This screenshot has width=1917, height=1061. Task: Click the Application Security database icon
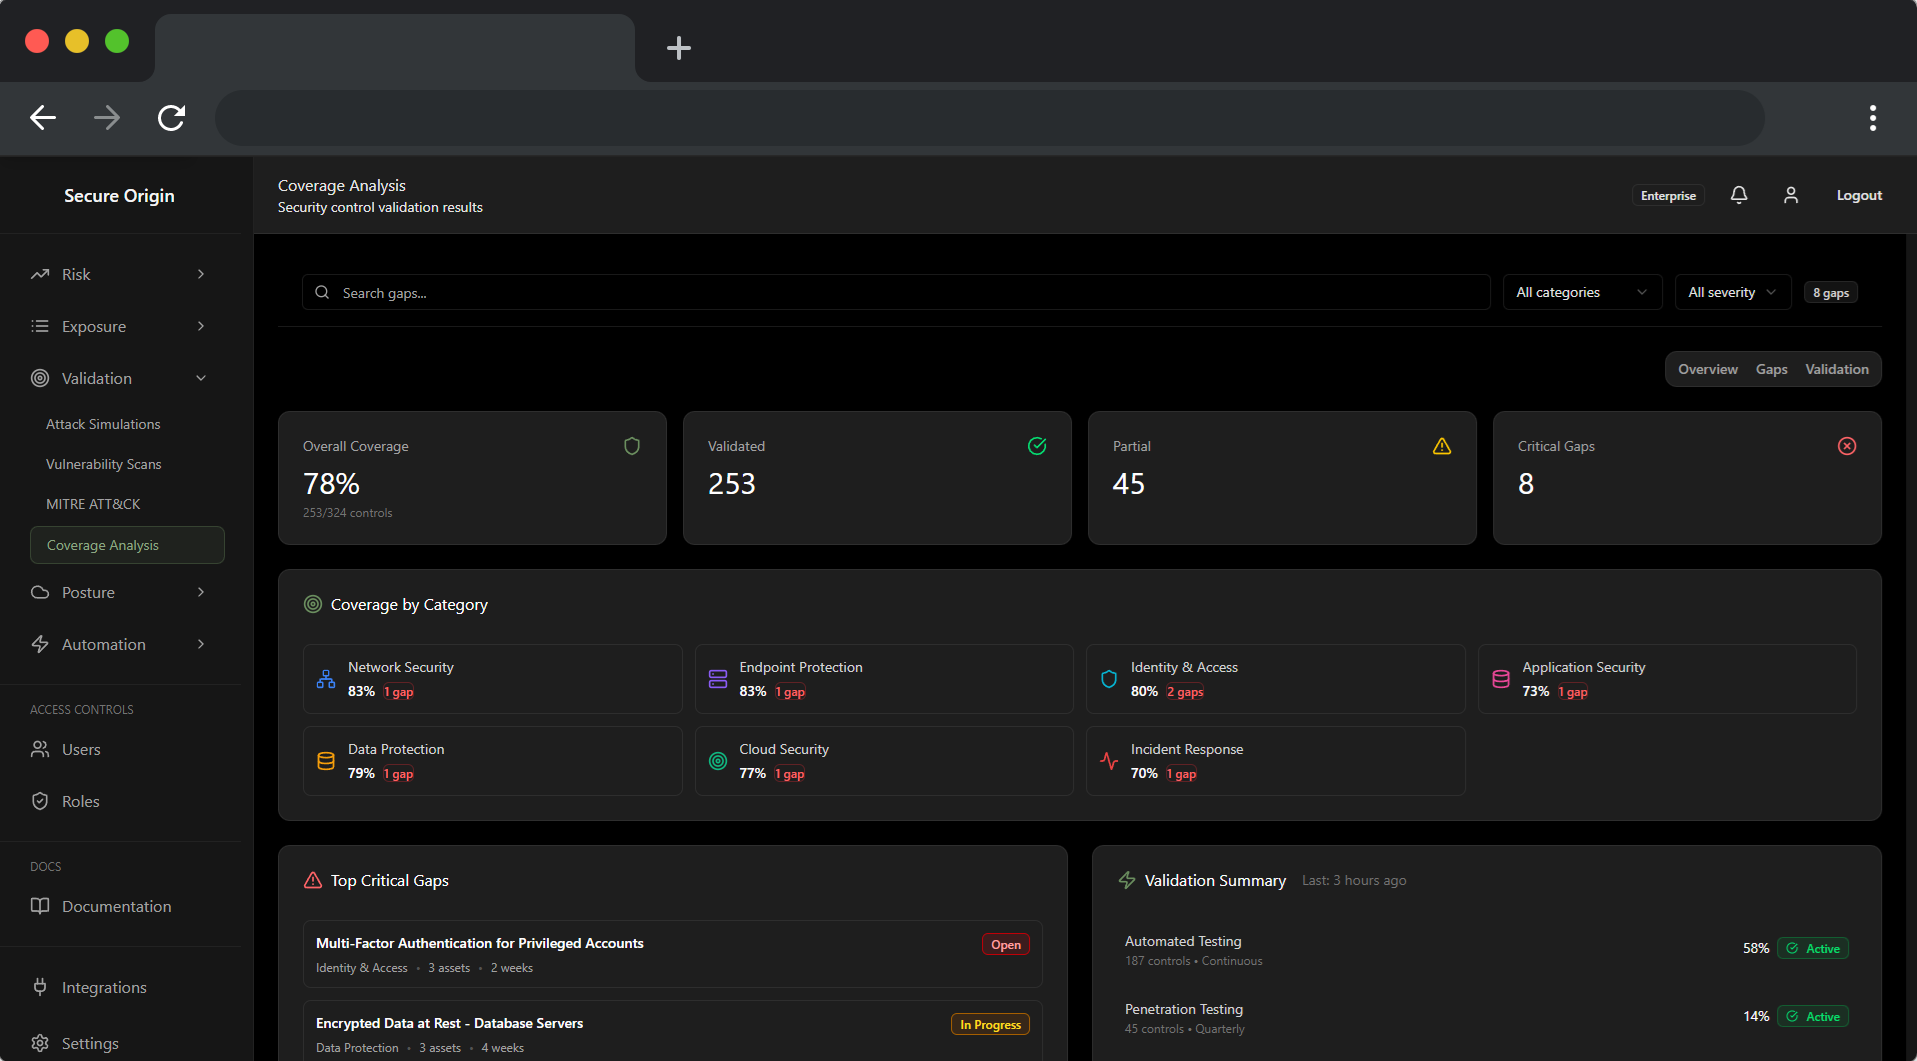[x=1501, y=679]
